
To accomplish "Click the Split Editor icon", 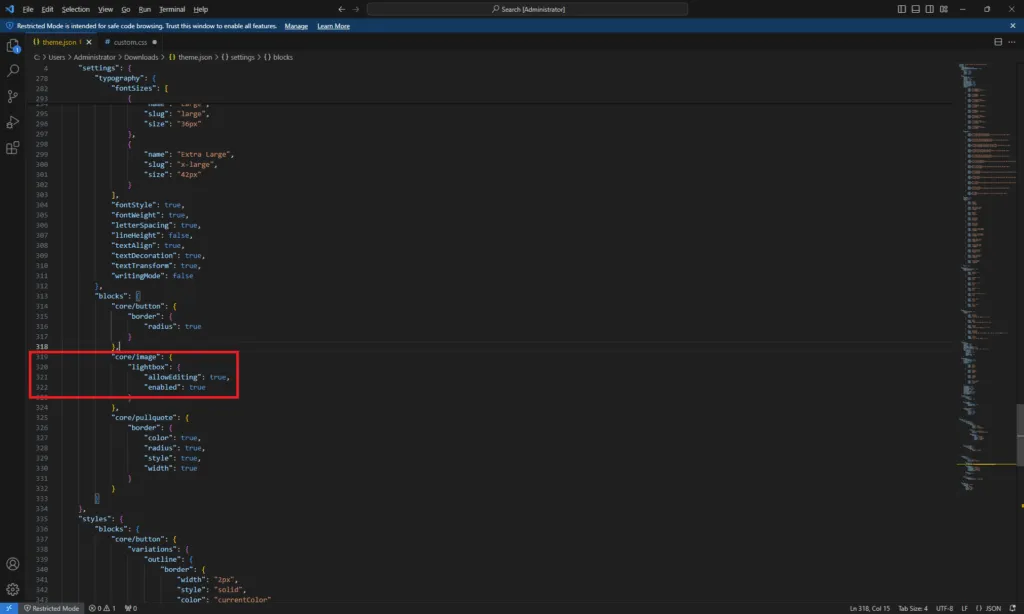I will (997, 42).
